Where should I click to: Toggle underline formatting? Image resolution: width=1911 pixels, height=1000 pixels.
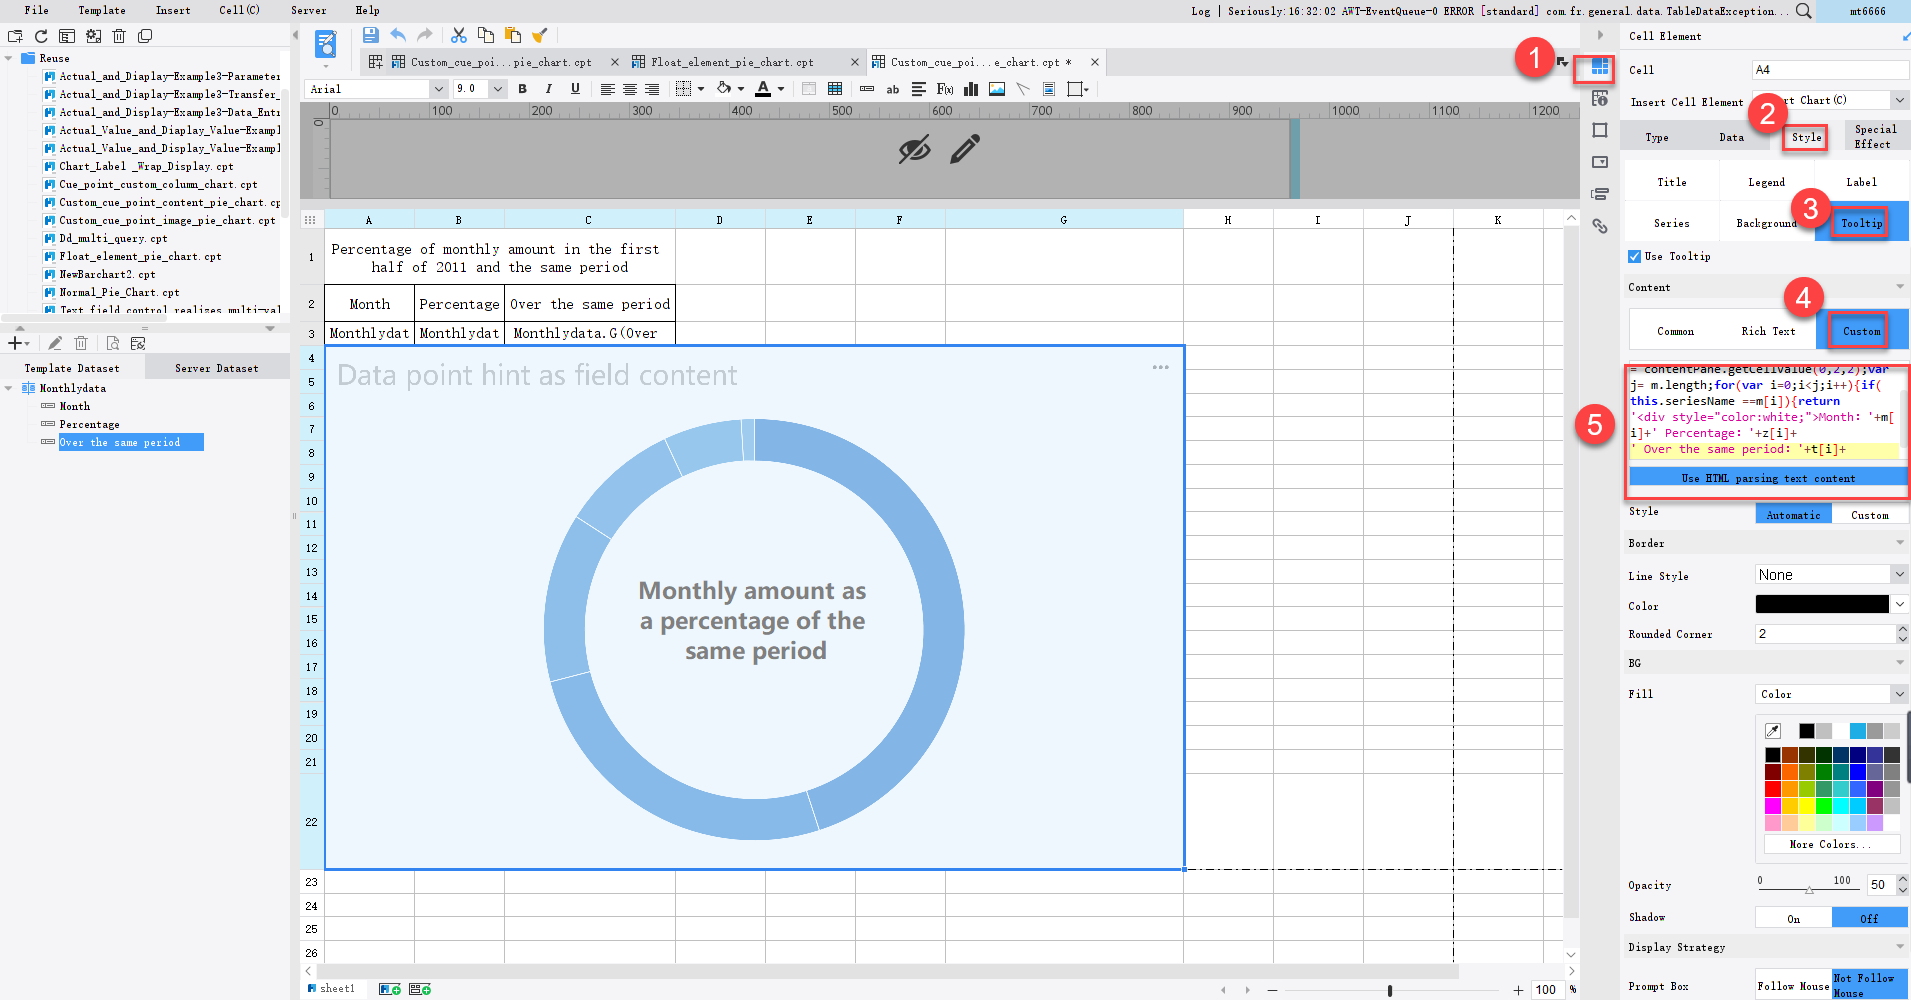575,89
